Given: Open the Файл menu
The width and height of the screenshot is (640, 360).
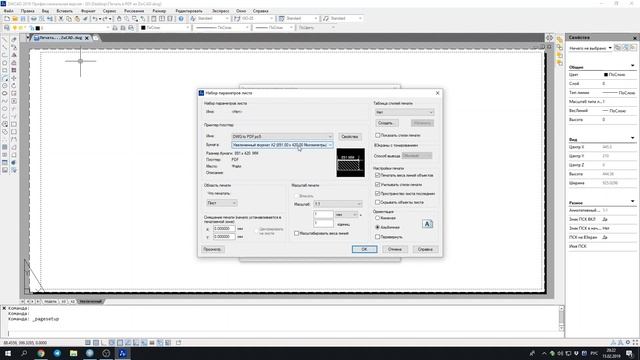Looking at the screenshot, I should (x=8, y=11).
